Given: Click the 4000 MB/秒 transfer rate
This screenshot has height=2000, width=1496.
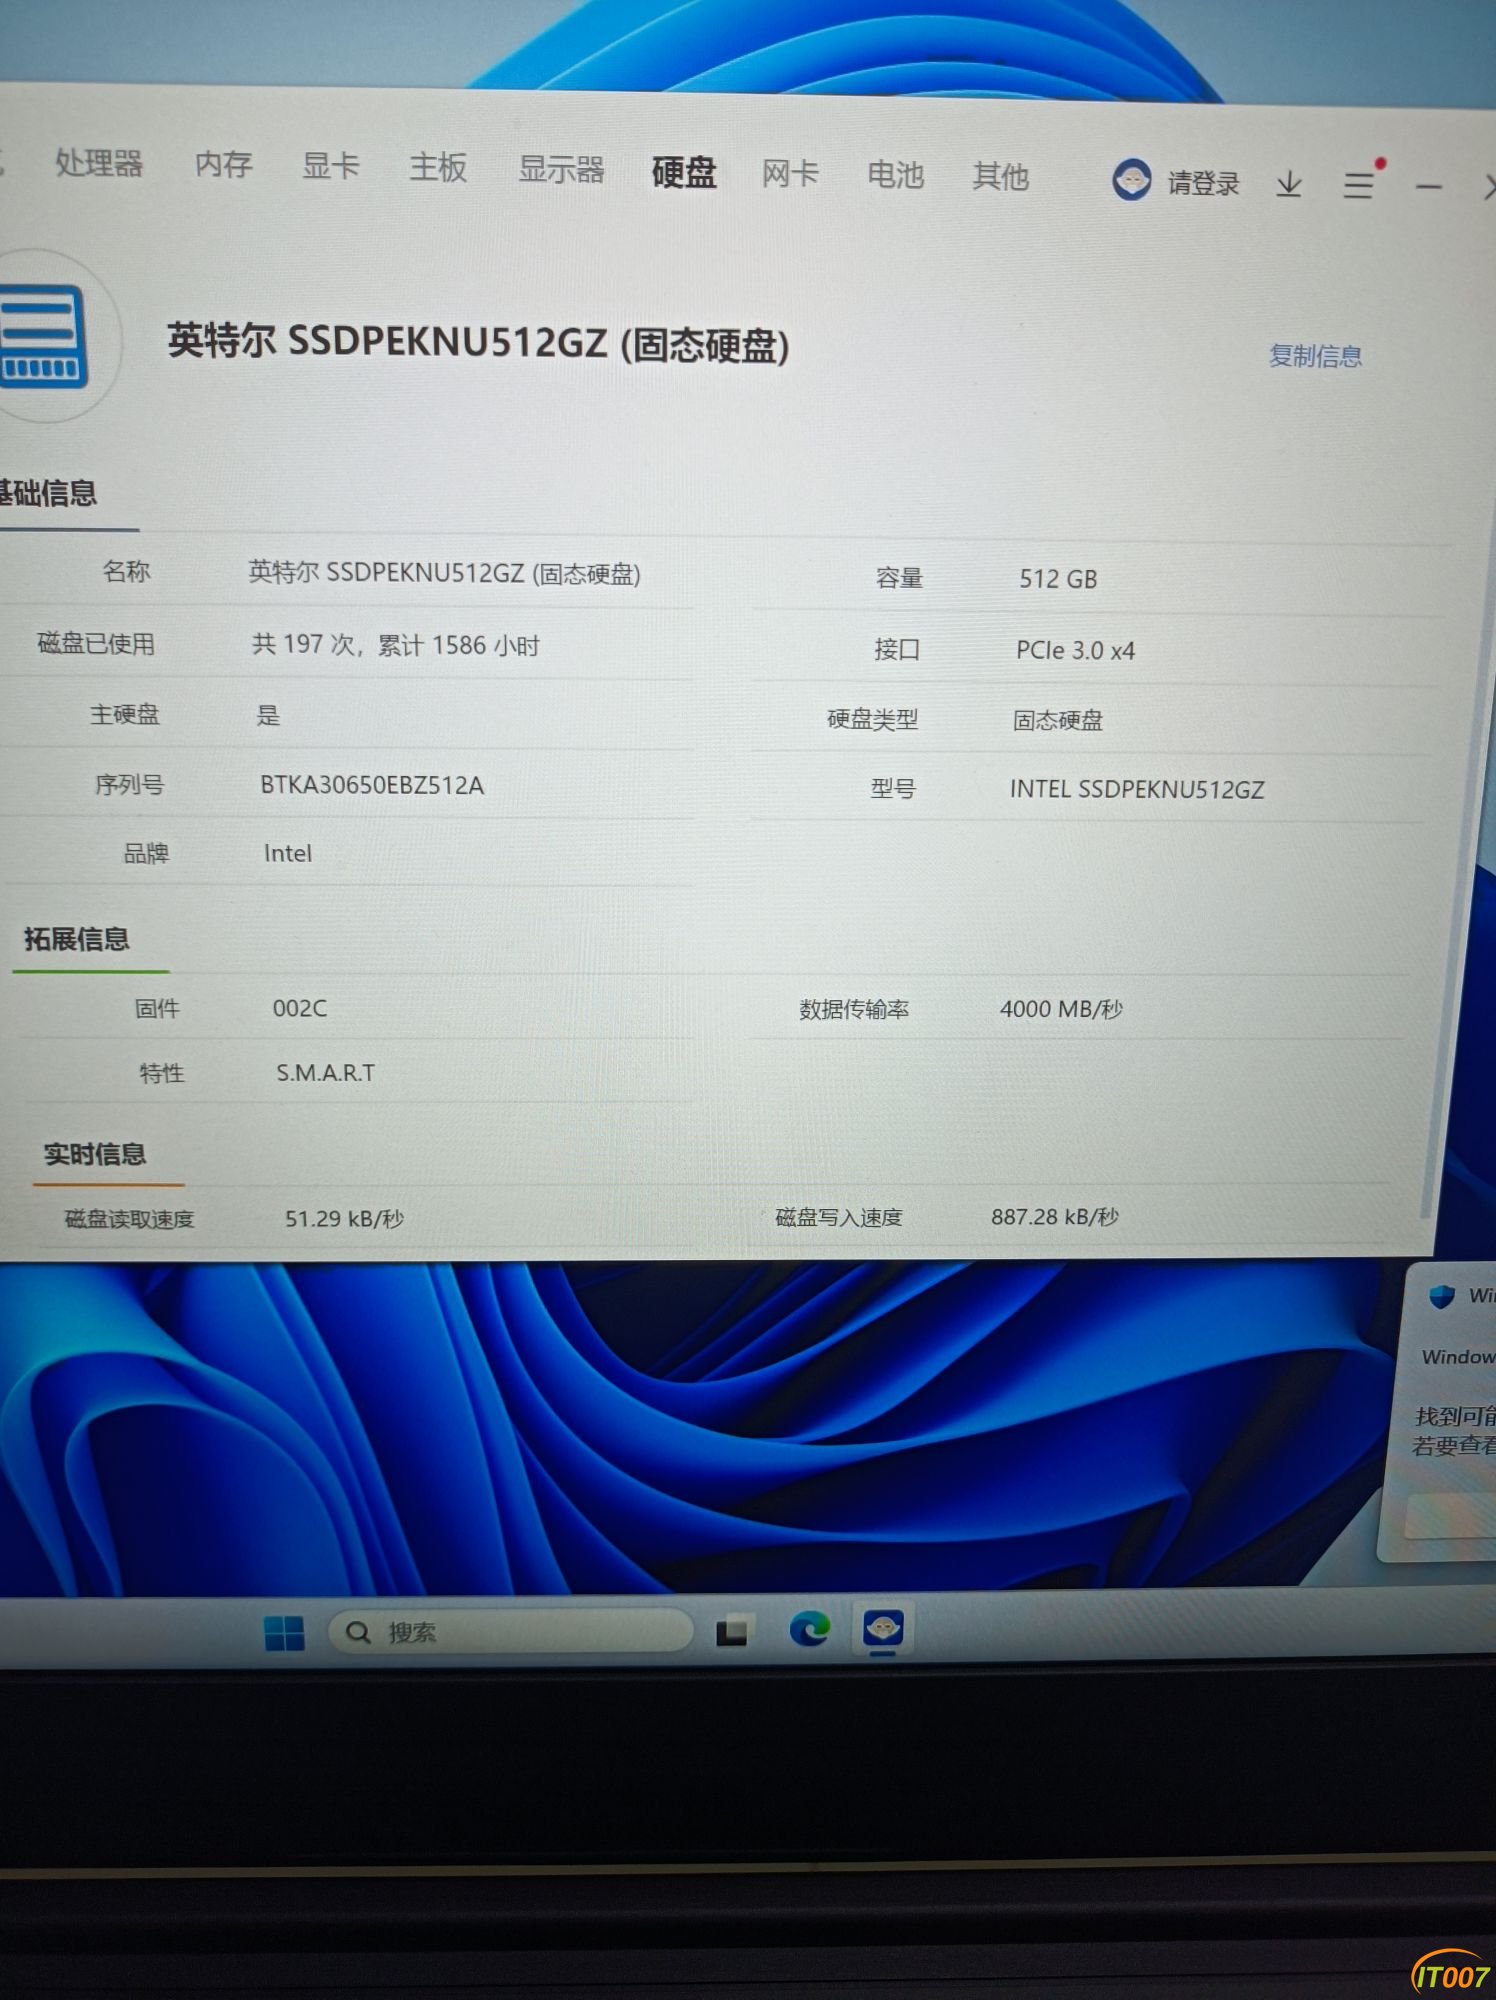Looking at the screenshot, I should tap(1061, 1009).
